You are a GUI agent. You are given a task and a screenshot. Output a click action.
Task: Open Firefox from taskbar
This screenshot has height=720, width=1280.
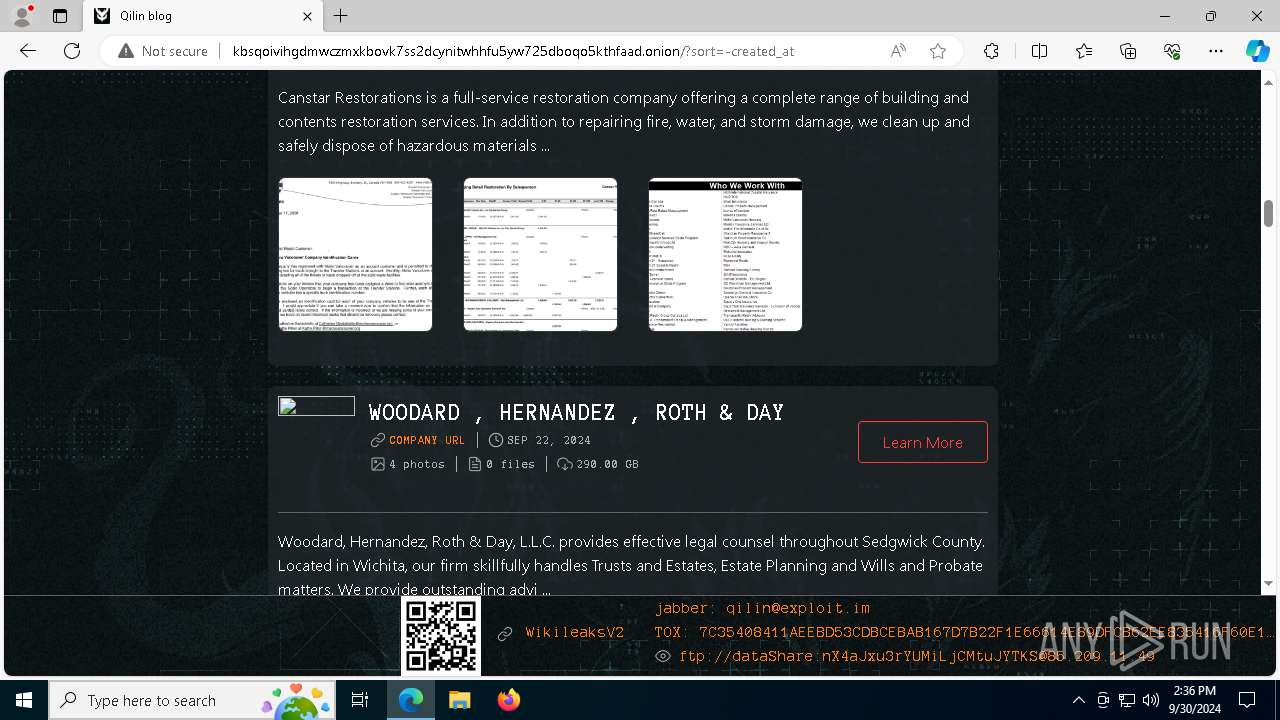coord(509,700)
